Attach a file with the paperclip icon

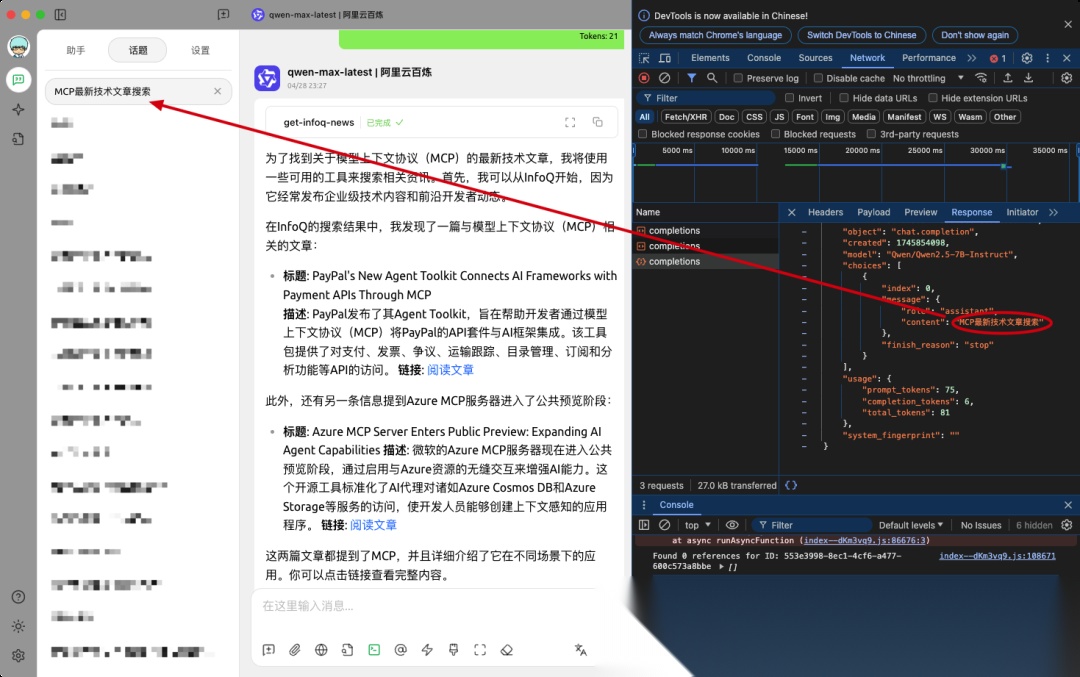tap(295, 649)
